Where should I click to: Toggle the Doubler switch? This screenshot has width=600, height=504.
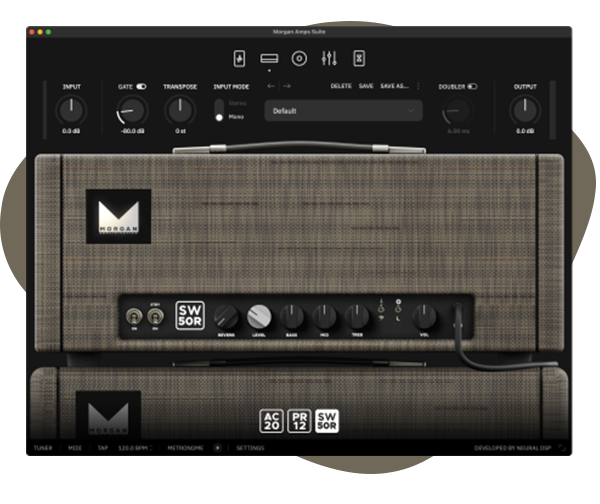pyautogui.click(x=472, y=86)
